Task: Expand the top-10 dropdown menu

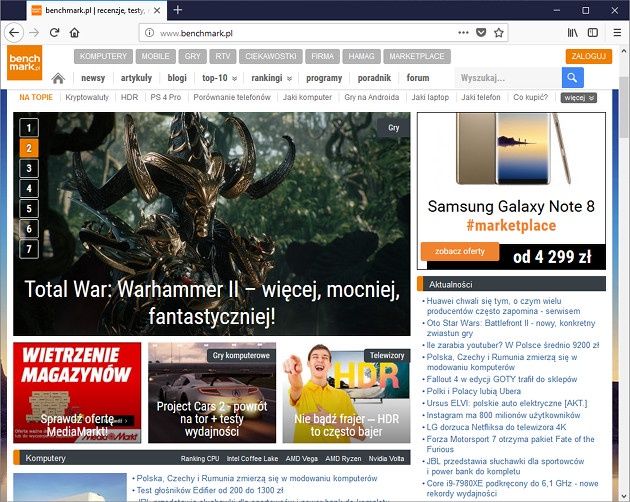Action: 219,78
